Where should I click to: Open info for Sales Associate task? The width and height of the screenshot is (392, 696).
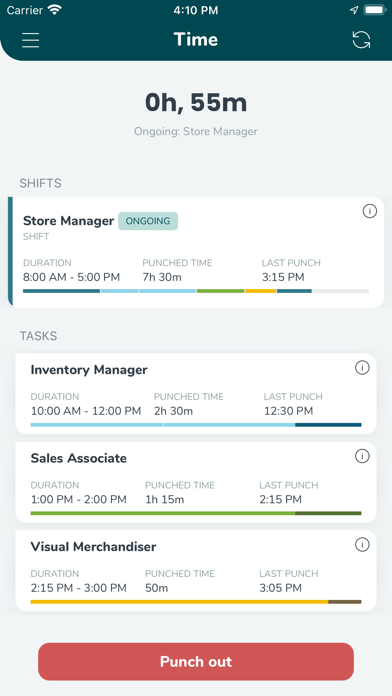[x=362, y=456]
